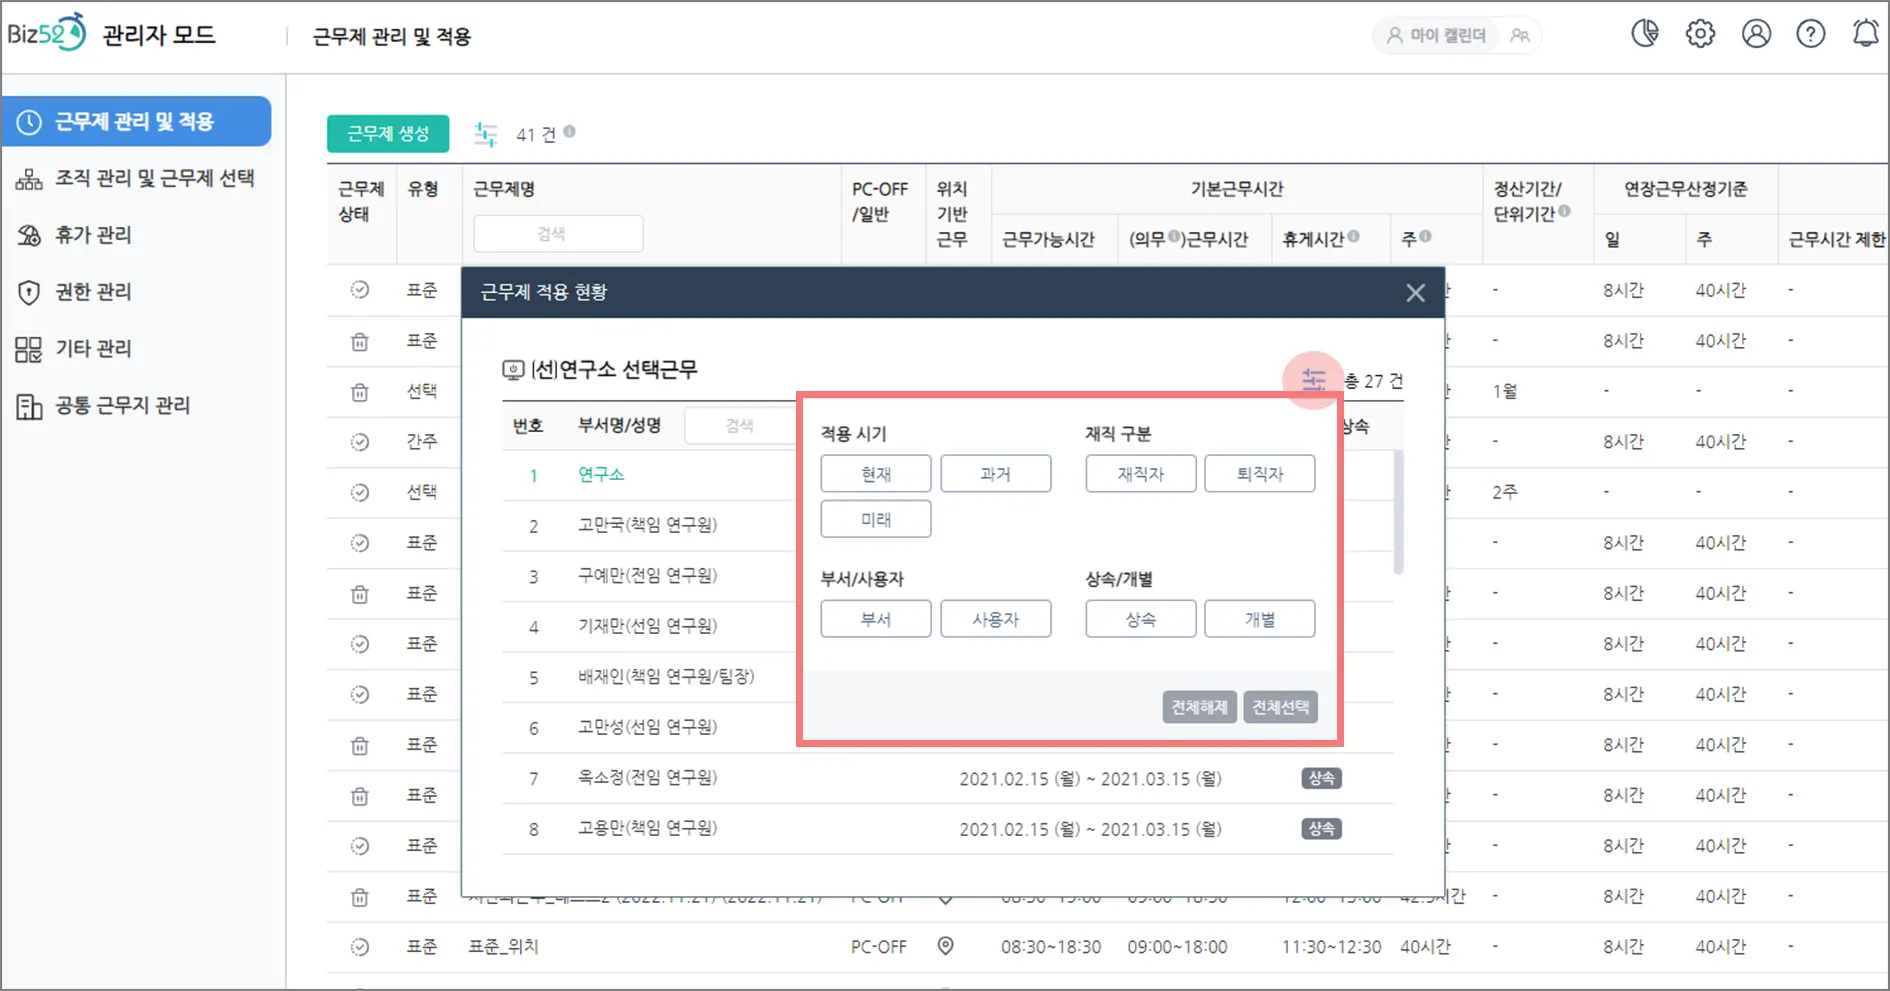The height and width of the screenshot is (991, 1890).
Task: Toggle the 사용자 filter option
Action: 996,619
